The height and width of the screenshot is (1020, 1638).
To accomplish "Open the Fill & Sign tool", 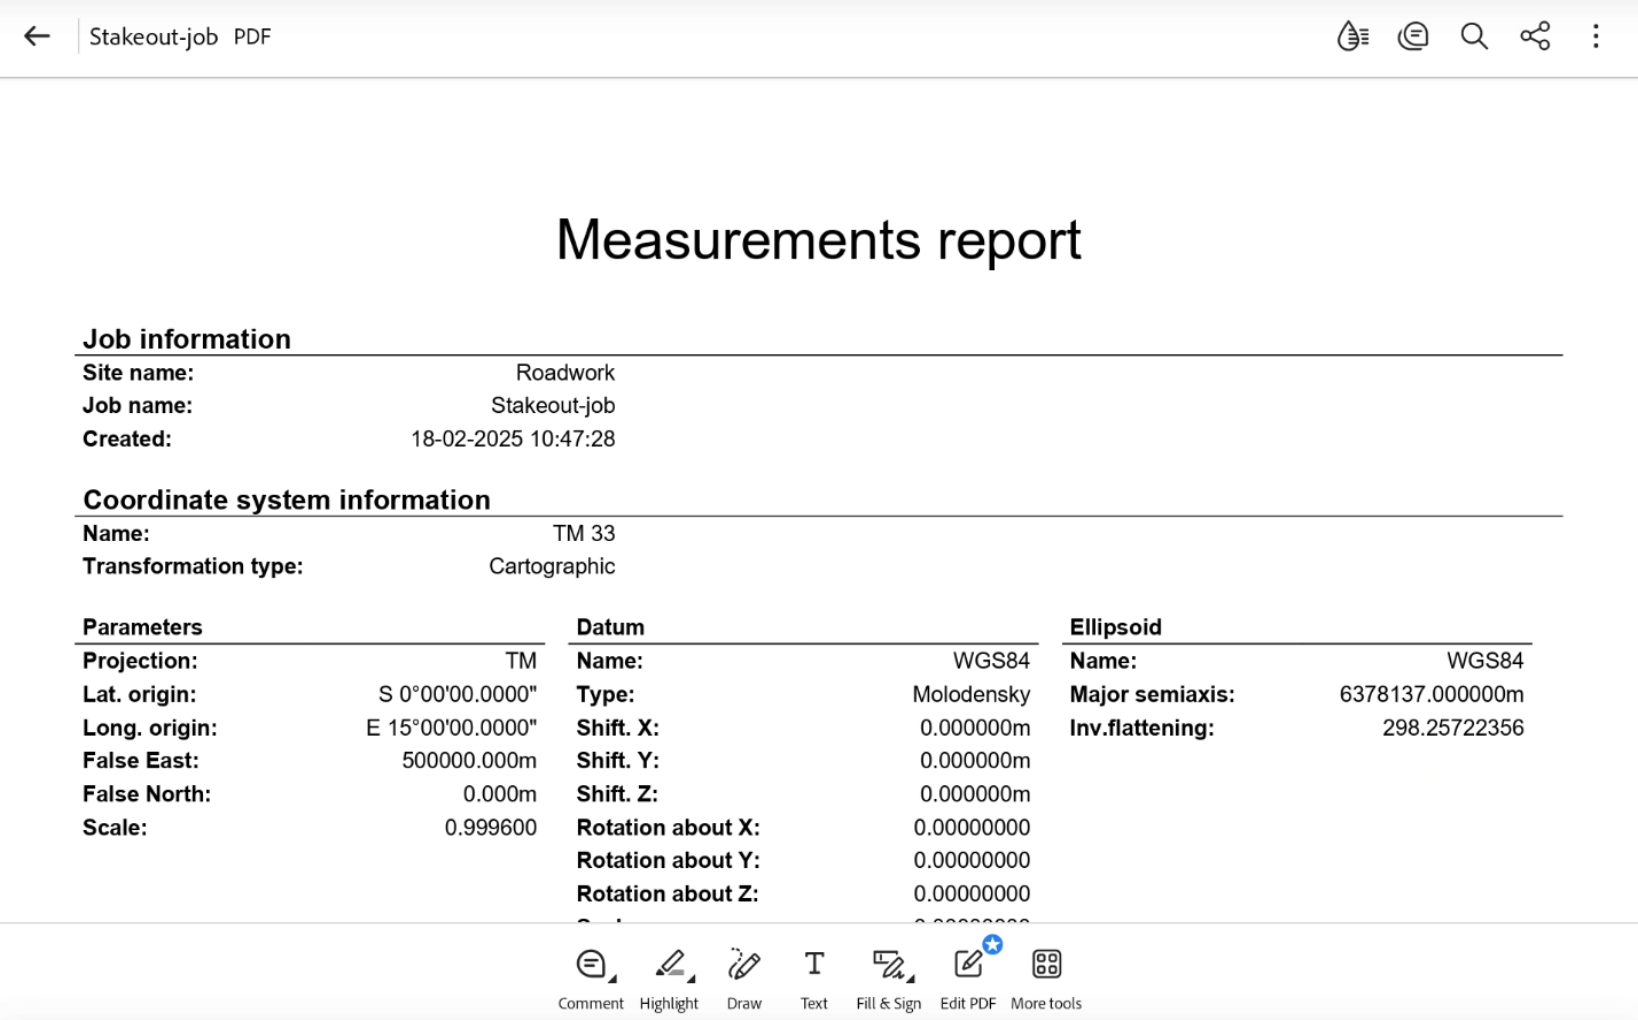I will [x=887, y=965].
